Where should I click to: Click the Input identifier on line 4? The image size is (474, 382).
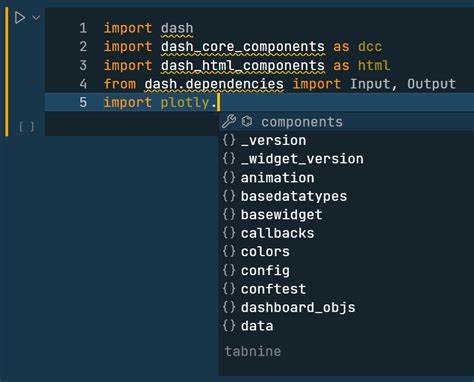(370, 84)
